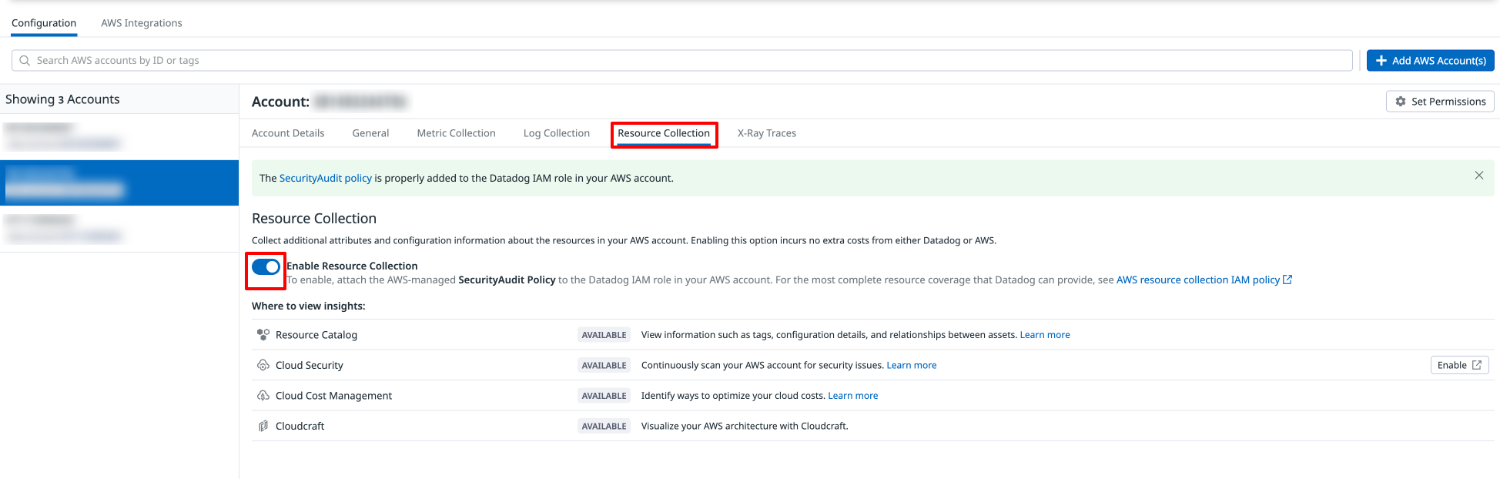
Task: Click Learn more for Cloud Security
Action: 912,365
